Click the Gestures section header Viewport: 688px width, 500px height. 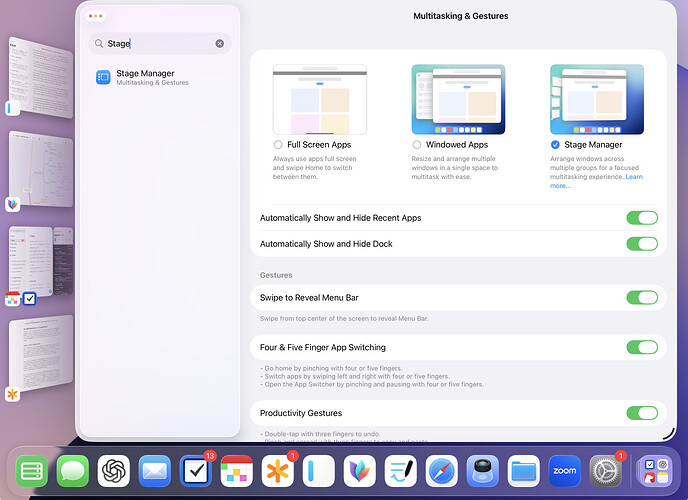pyautogui.click(x=276, y=275)
